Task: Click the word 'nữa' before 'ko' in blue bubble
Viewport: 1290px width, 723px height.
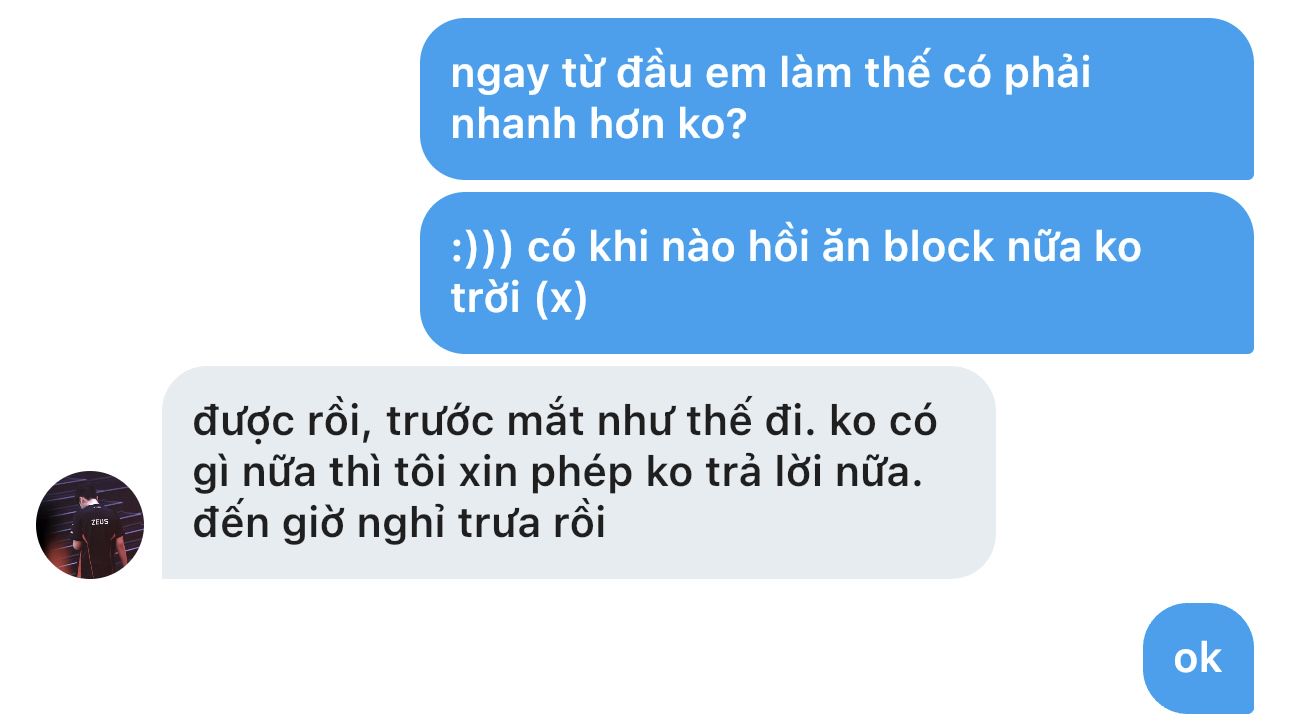Action: 1044,246
